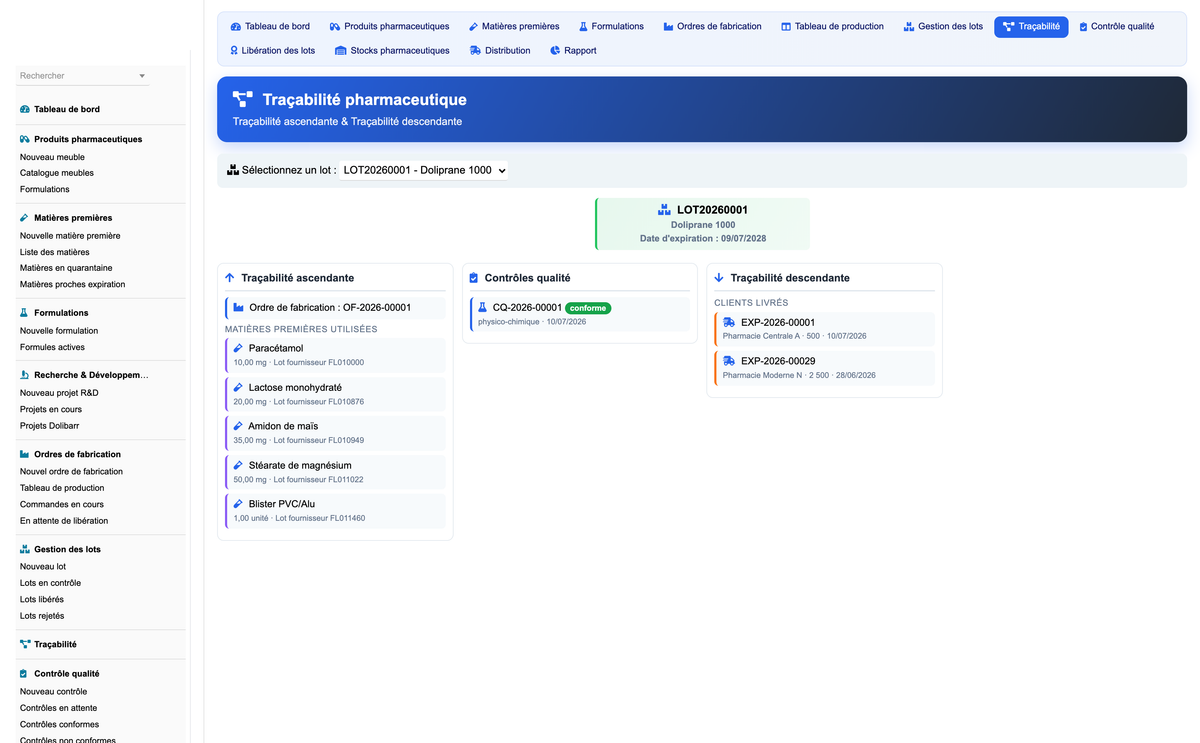Image resolution: width=1200 pixels, height=743 pixels.
Task: Click the Gestion des lots sidebar boxes icon
Action: (x=25, y=549)
